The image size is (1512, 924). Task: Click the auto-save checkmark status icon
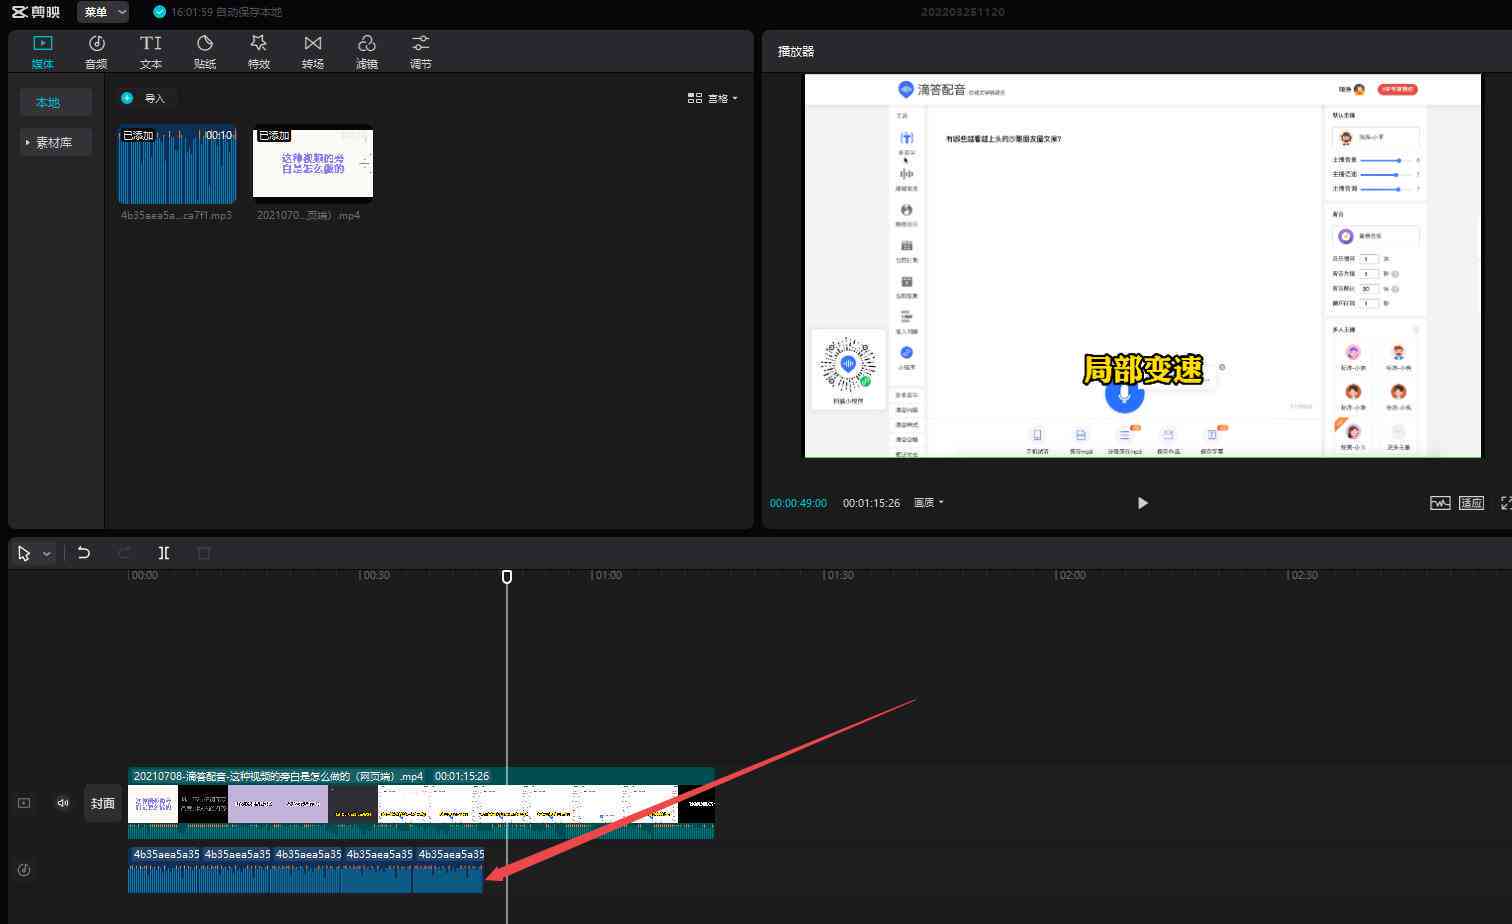point(159,12)
